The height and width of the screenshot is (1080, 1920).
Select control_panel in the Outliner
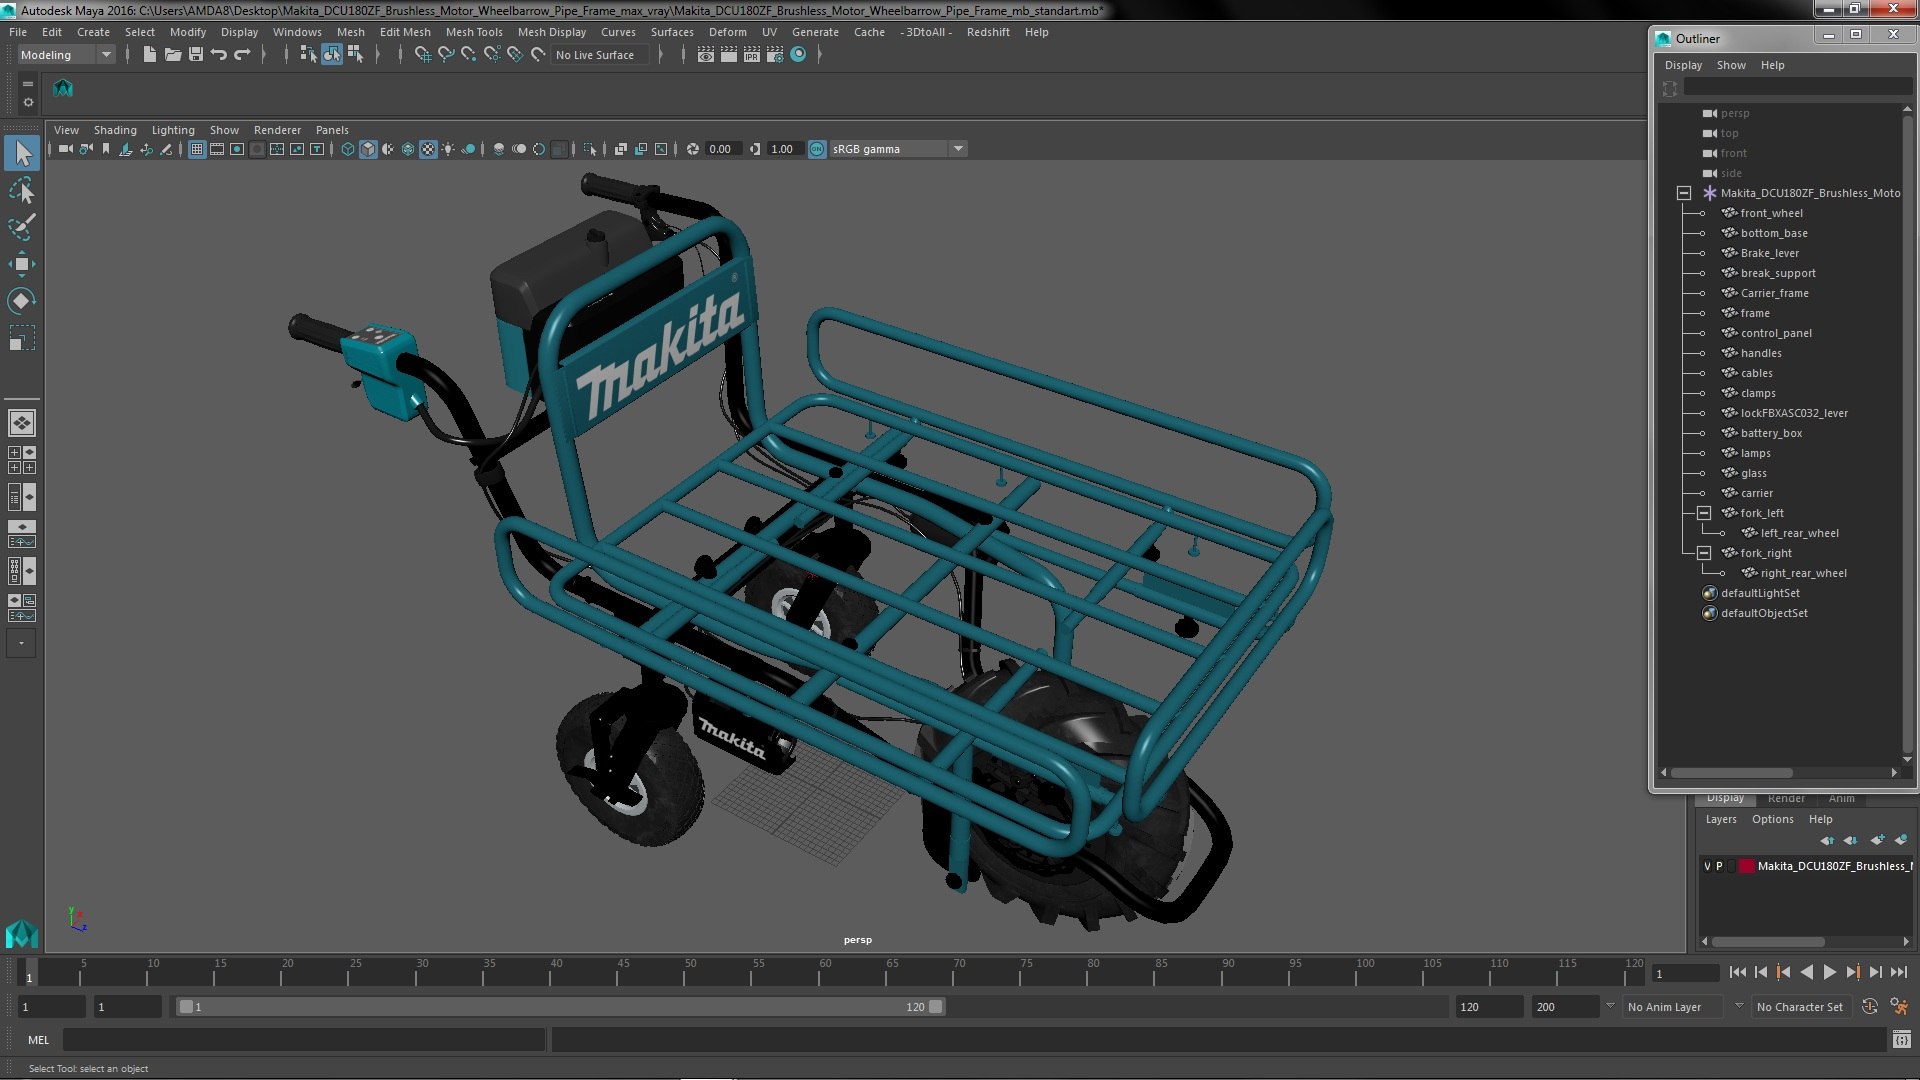click(x=1776, y=333)
